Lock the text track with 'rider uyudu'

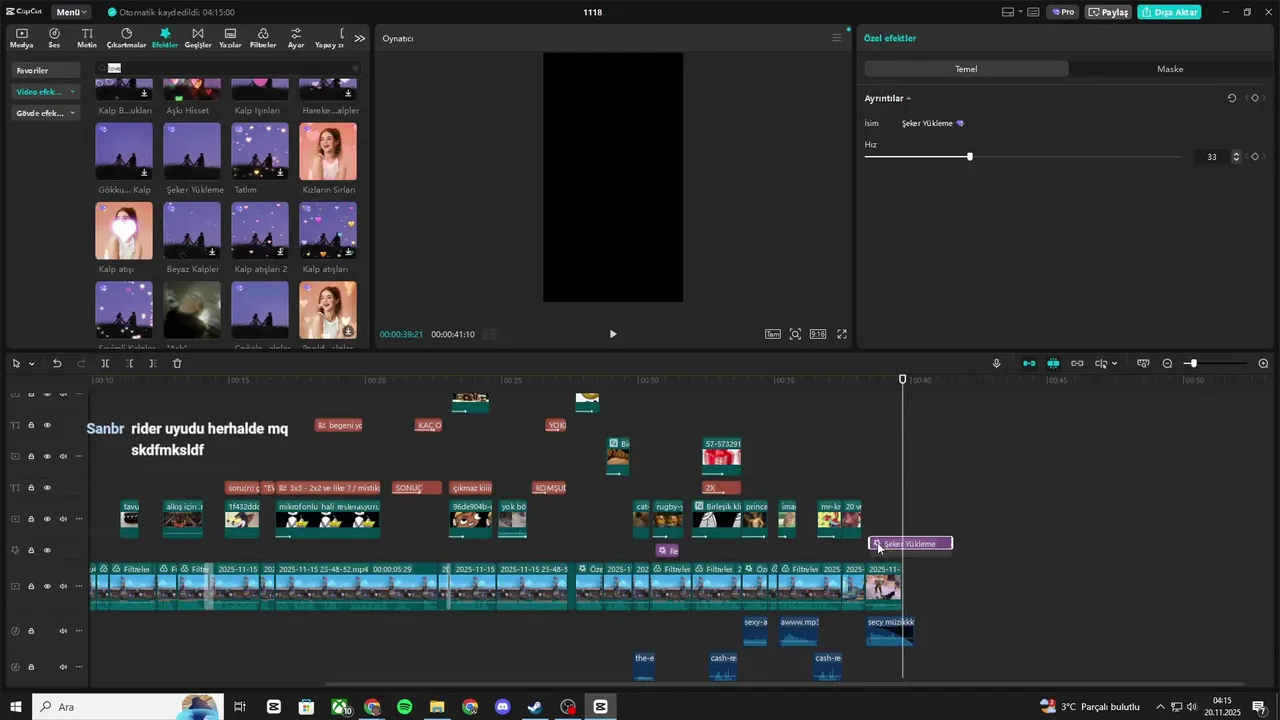(31, 425)
